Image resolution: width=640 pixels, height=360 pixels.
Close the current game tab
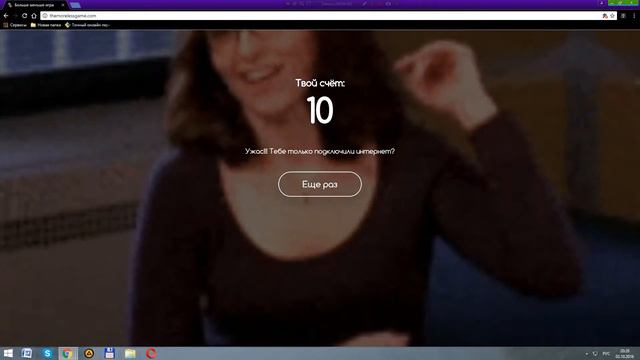click(63, 5)
